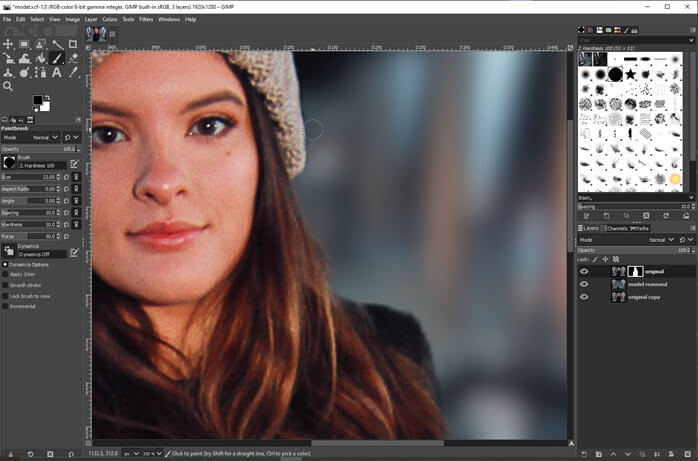Hide the original layer
Screen dimensions: 698x461
(x=584, y=271)
